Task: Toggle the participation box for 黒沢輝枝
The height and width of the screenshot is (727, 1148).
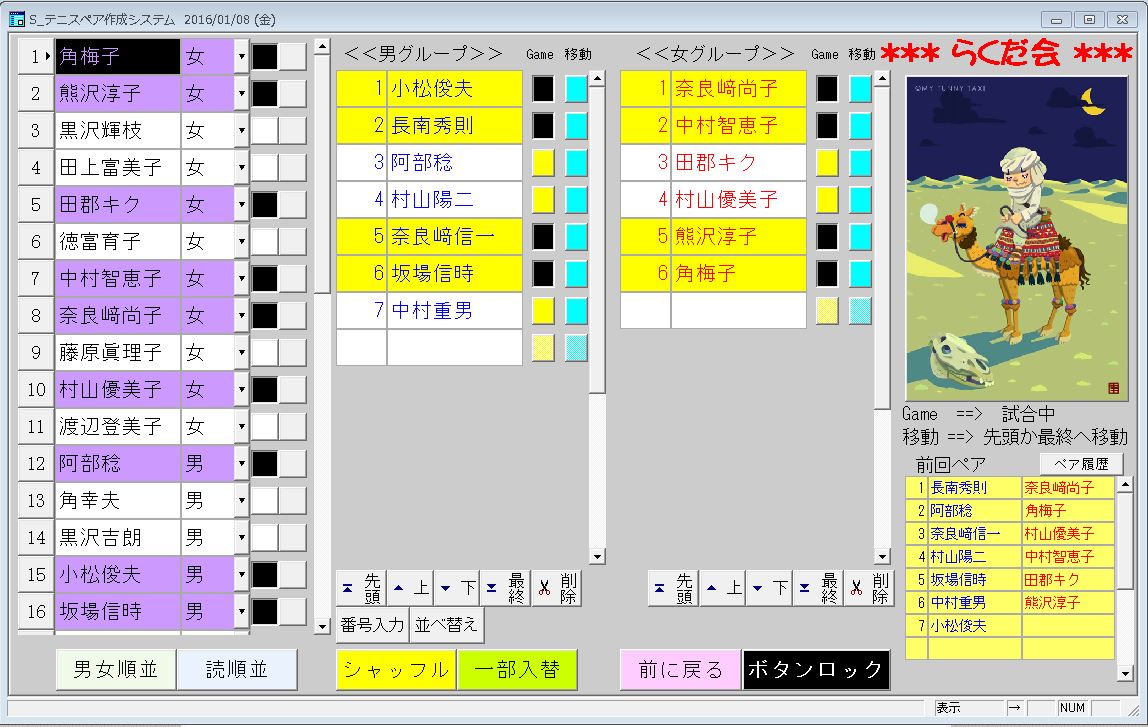Action: tap(264, 131)
